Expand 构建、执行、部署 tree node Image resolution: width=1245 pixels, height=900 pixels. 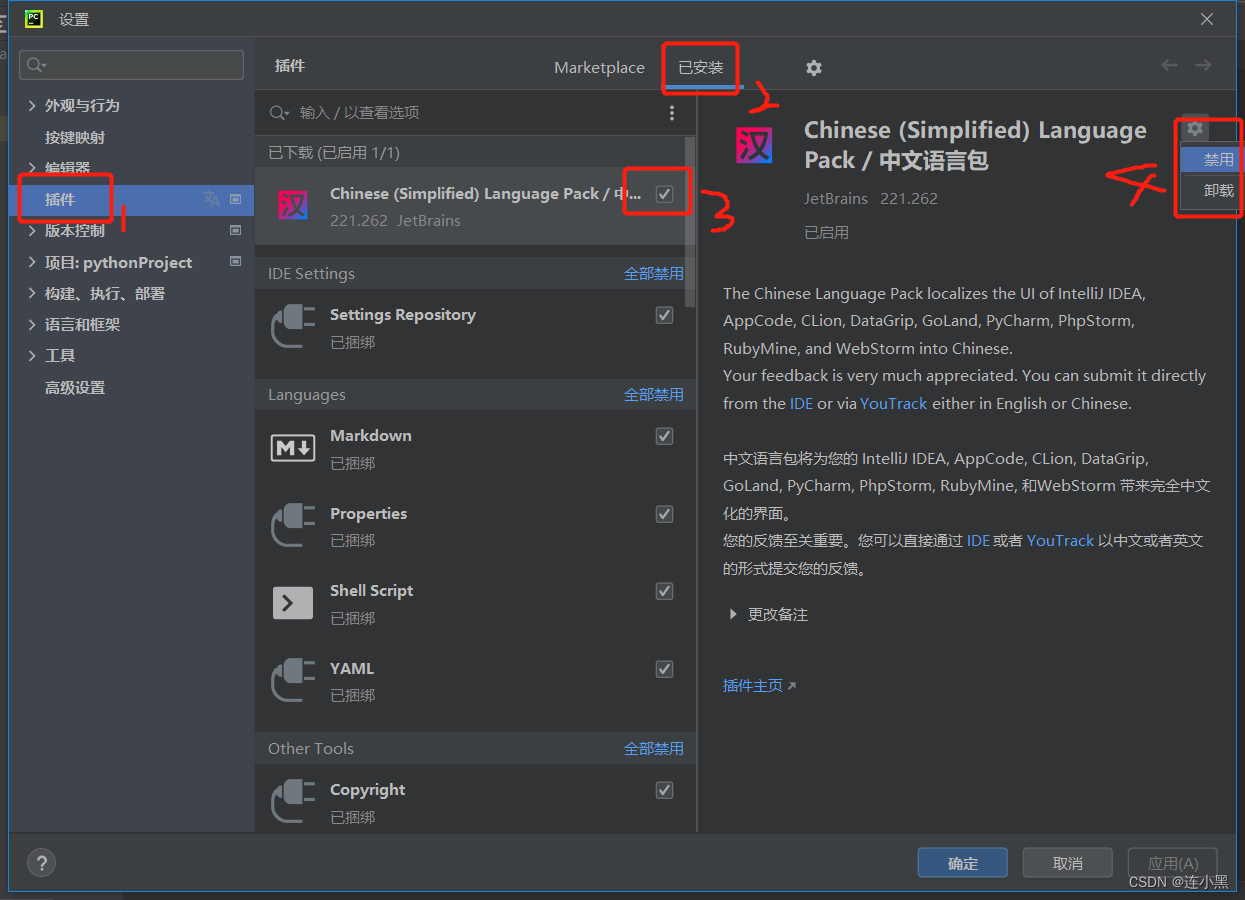pos(33,293)
